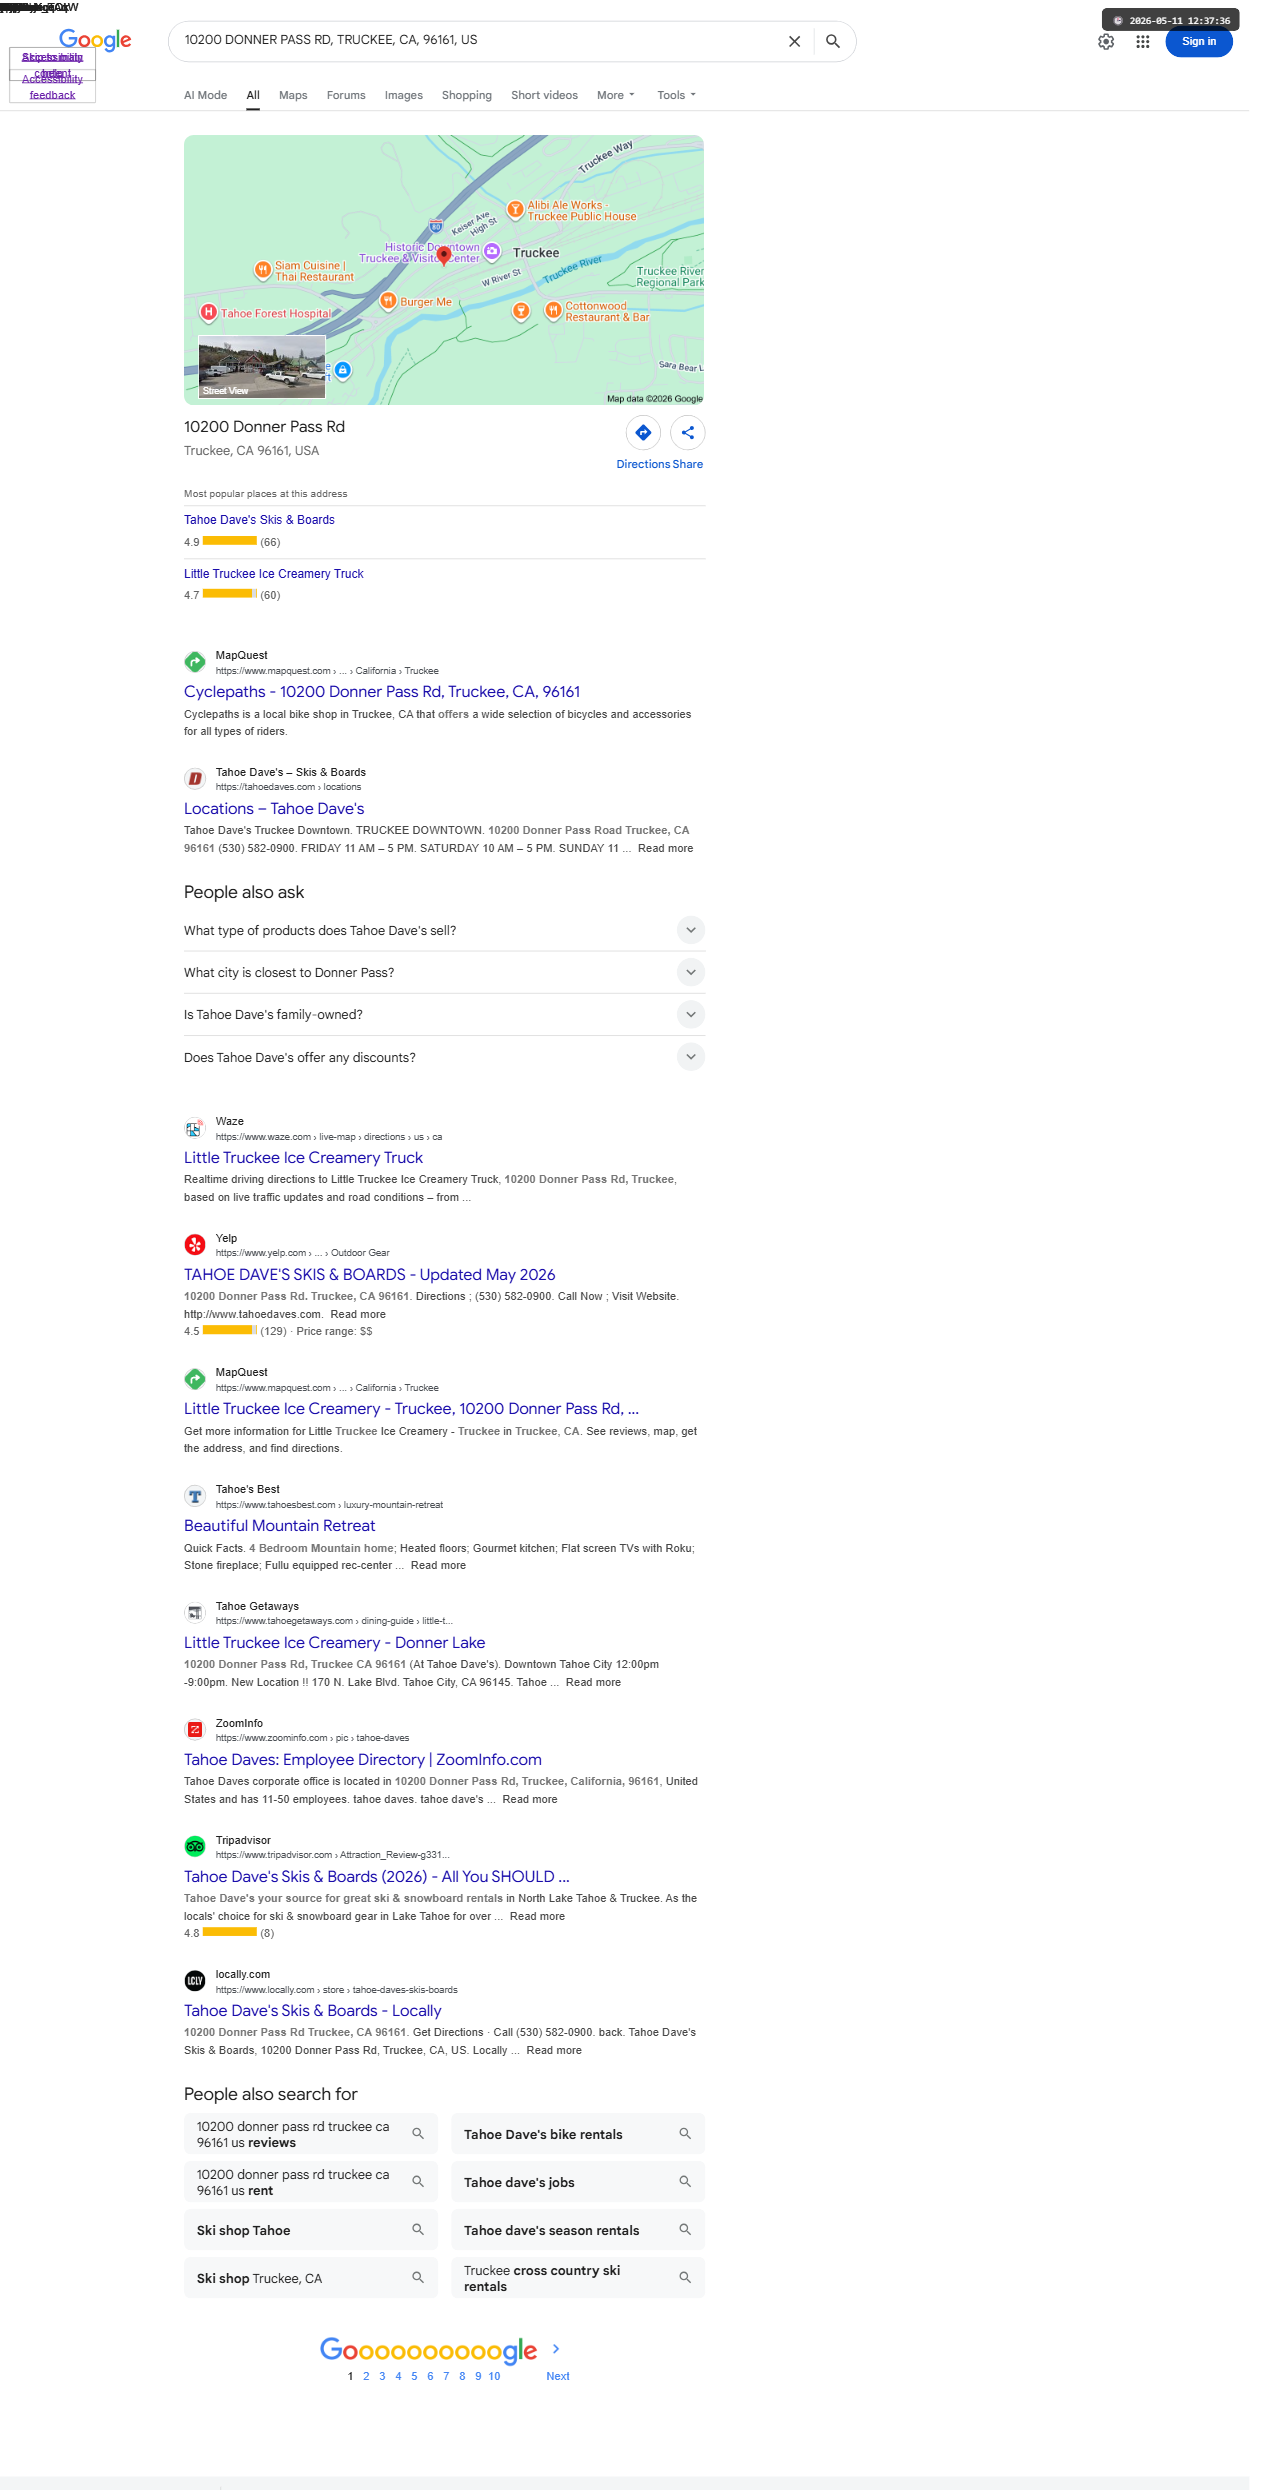Expand 'Does Tahoe Dave's offer any discounts?'
The image size is (1264, 2490).
[x=444, y=1057]
